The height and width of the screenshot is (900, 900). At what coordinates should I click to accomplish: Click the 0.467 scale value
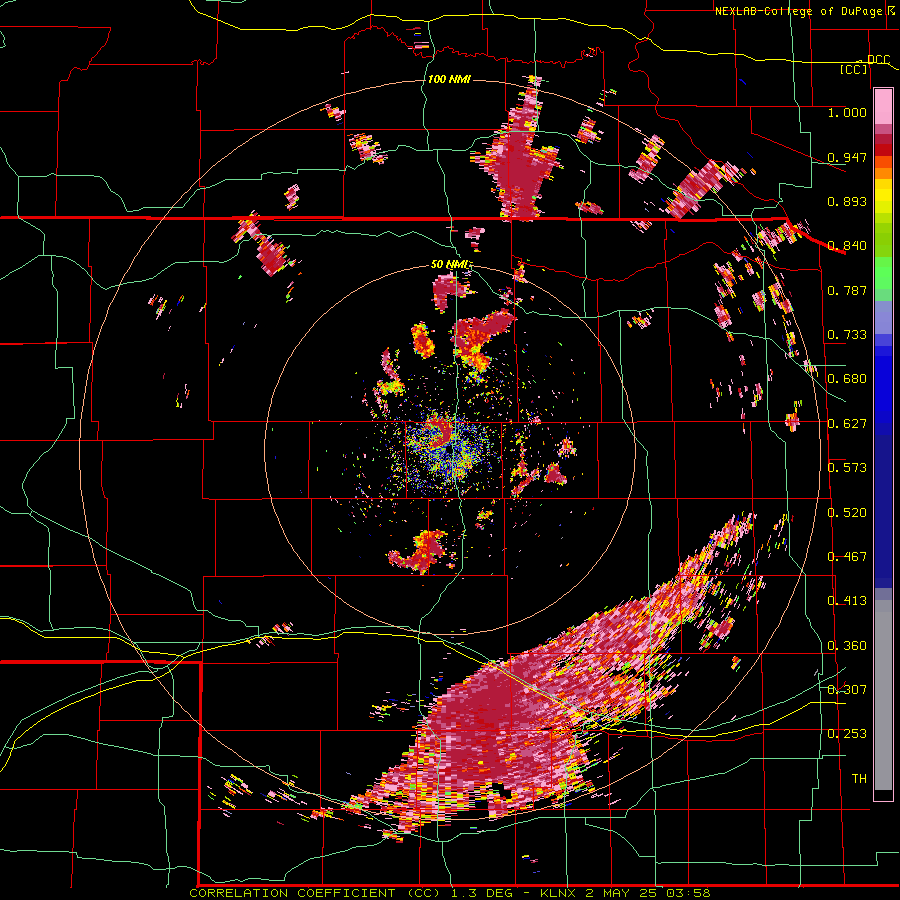tap(847, 556)
